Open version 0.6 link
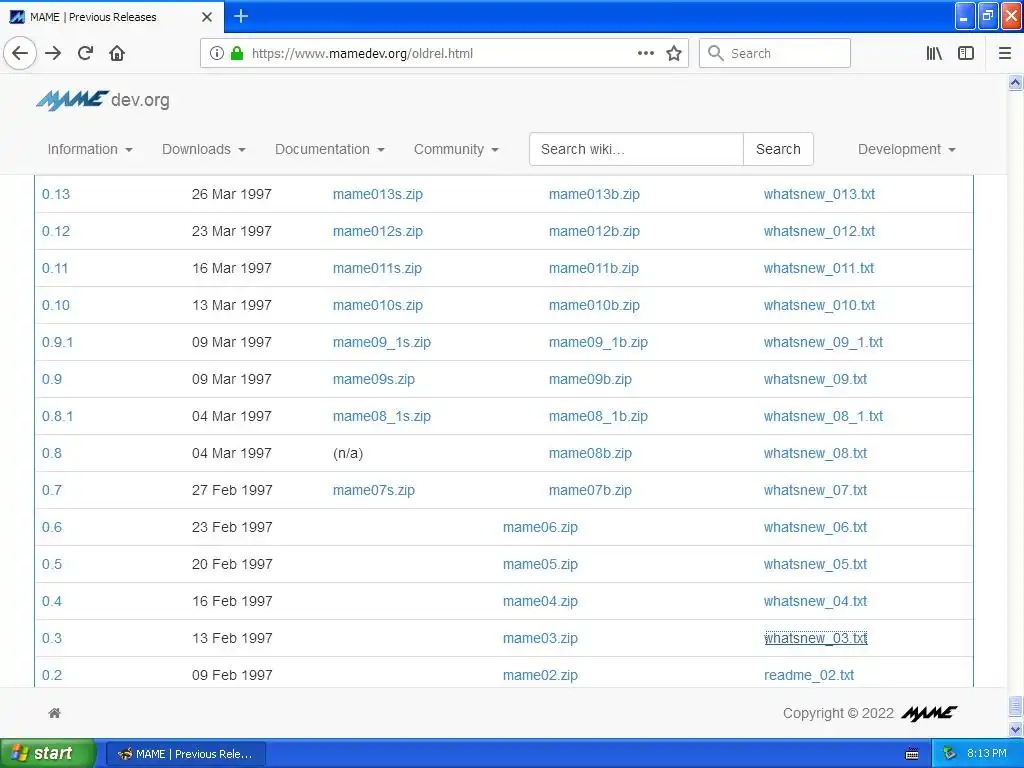1024x768 pixels. click(x=52, y=527)
